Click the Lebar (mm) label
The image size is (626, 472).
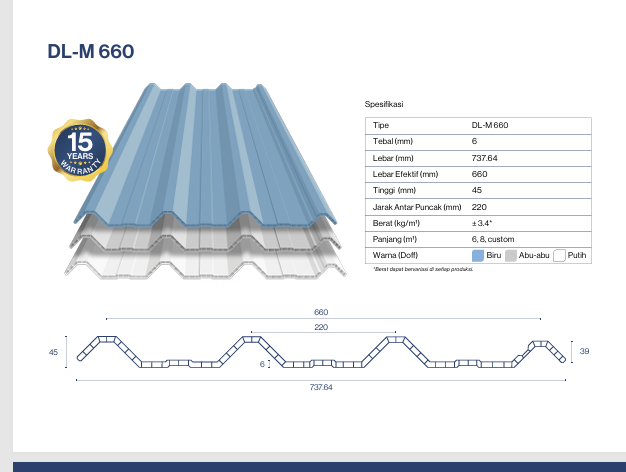pyautogui.click(x=393, y=158)
